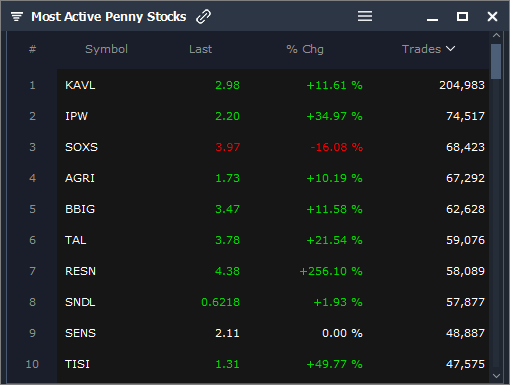Image resolution: width=510 pixels, height=385 pixels.
Task: Toggle the Trades column sort chevron
Action: tap(451, 49)
